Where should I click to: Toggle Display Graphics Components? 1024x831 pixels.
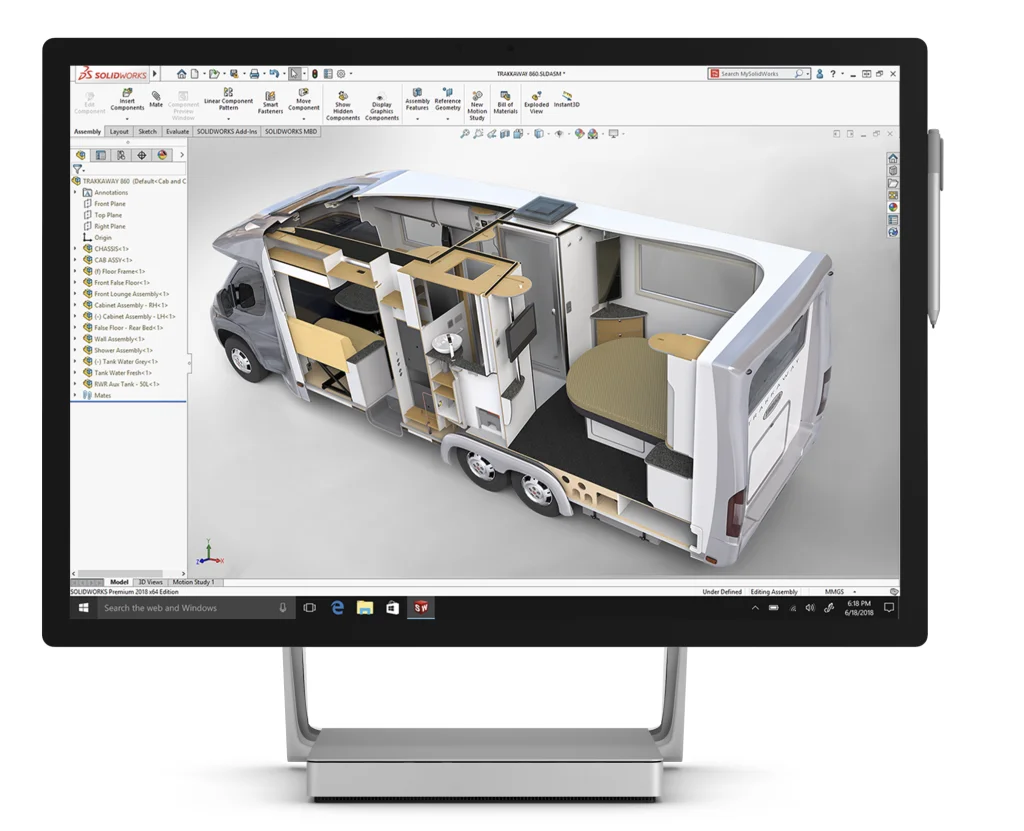tap(379, 100)
